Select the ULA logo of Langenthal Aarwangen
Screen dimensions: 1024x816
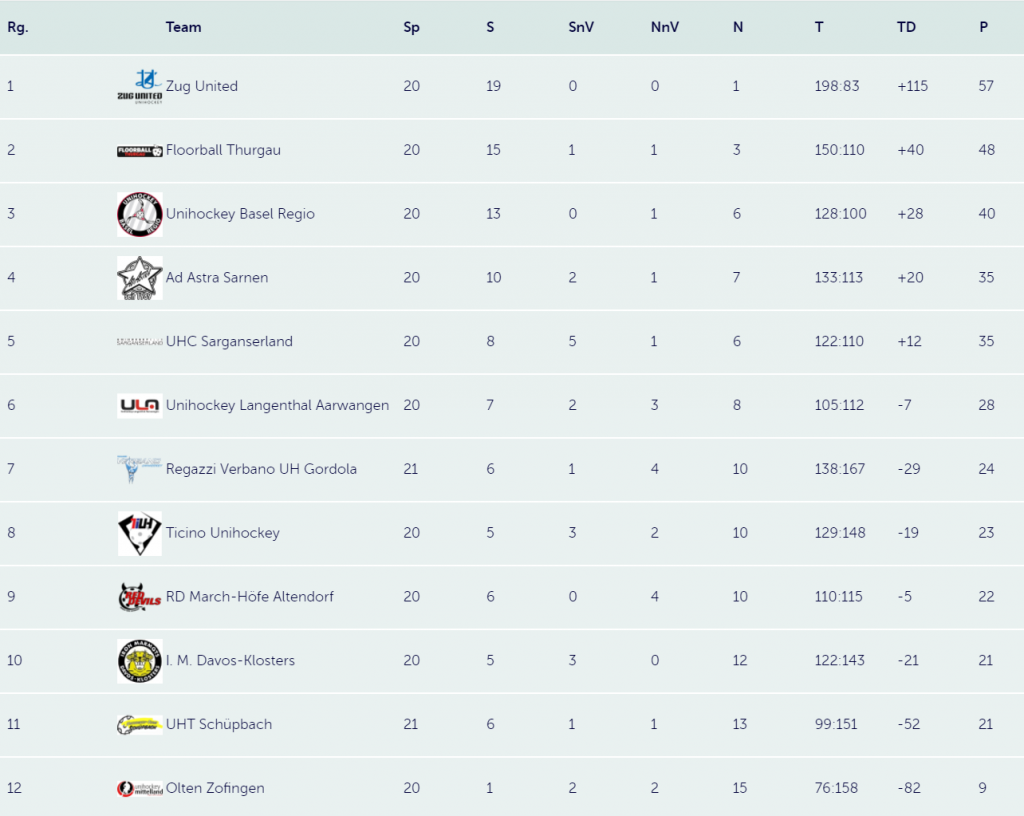(x=140, y=405)
